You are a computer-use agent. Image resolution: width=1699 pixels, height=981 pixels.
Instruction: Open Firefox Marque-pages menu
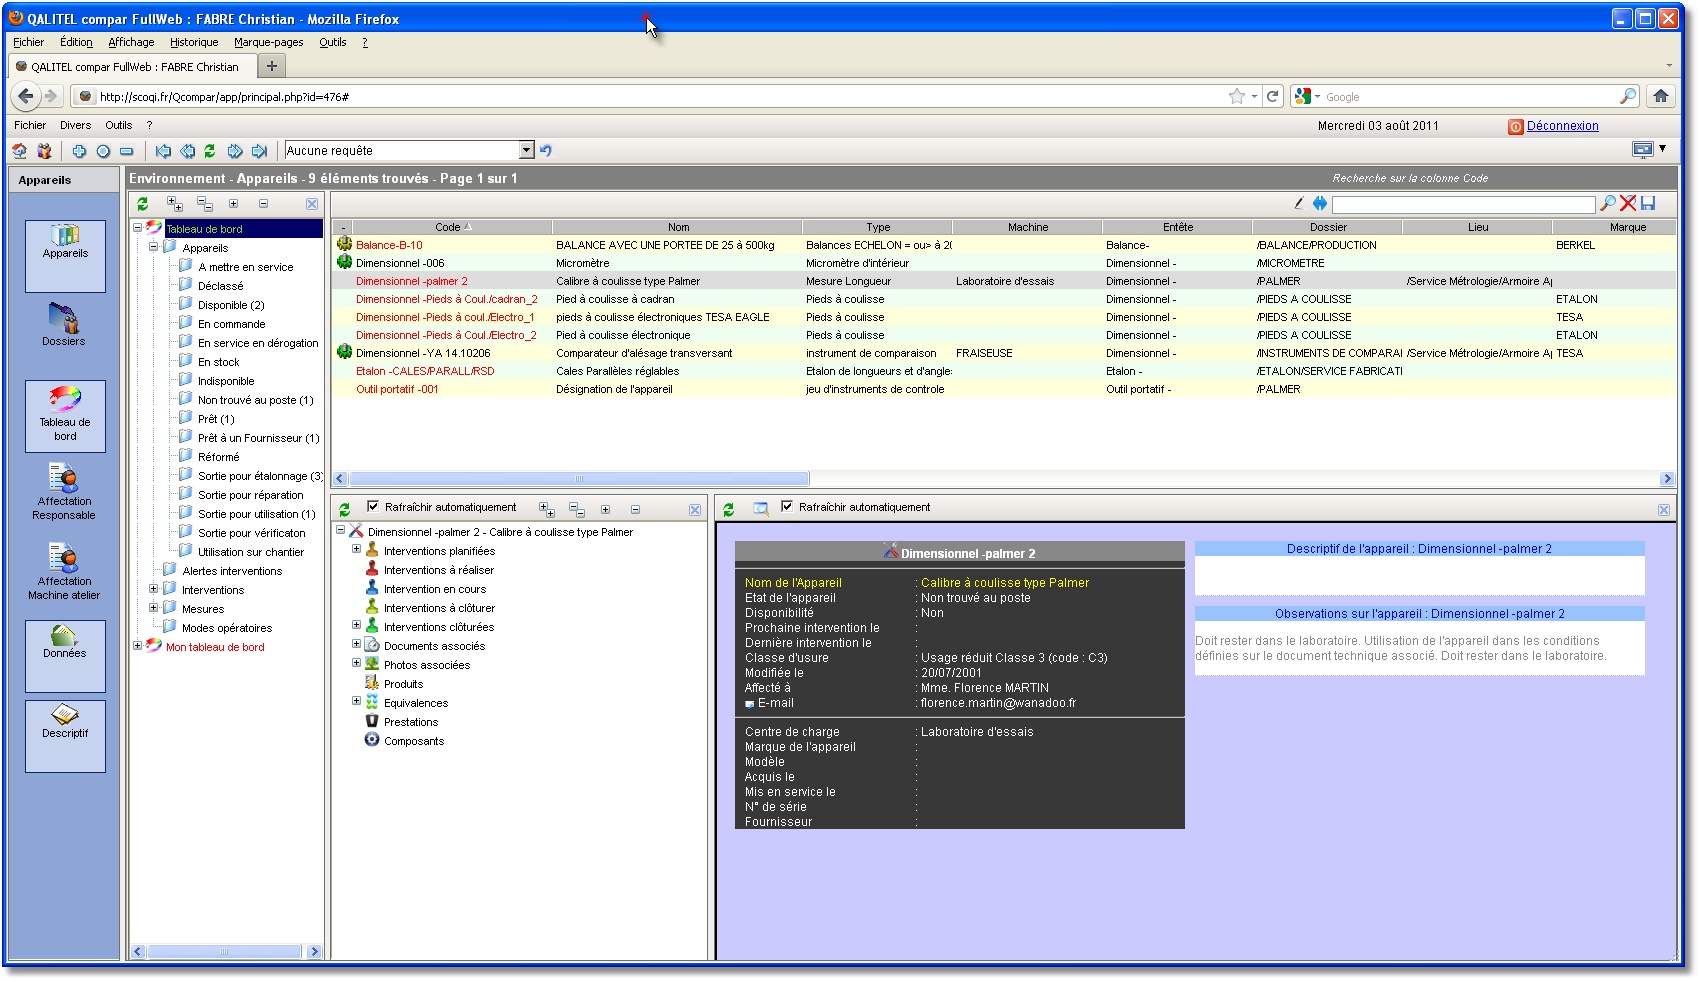[x=268, y=42]
